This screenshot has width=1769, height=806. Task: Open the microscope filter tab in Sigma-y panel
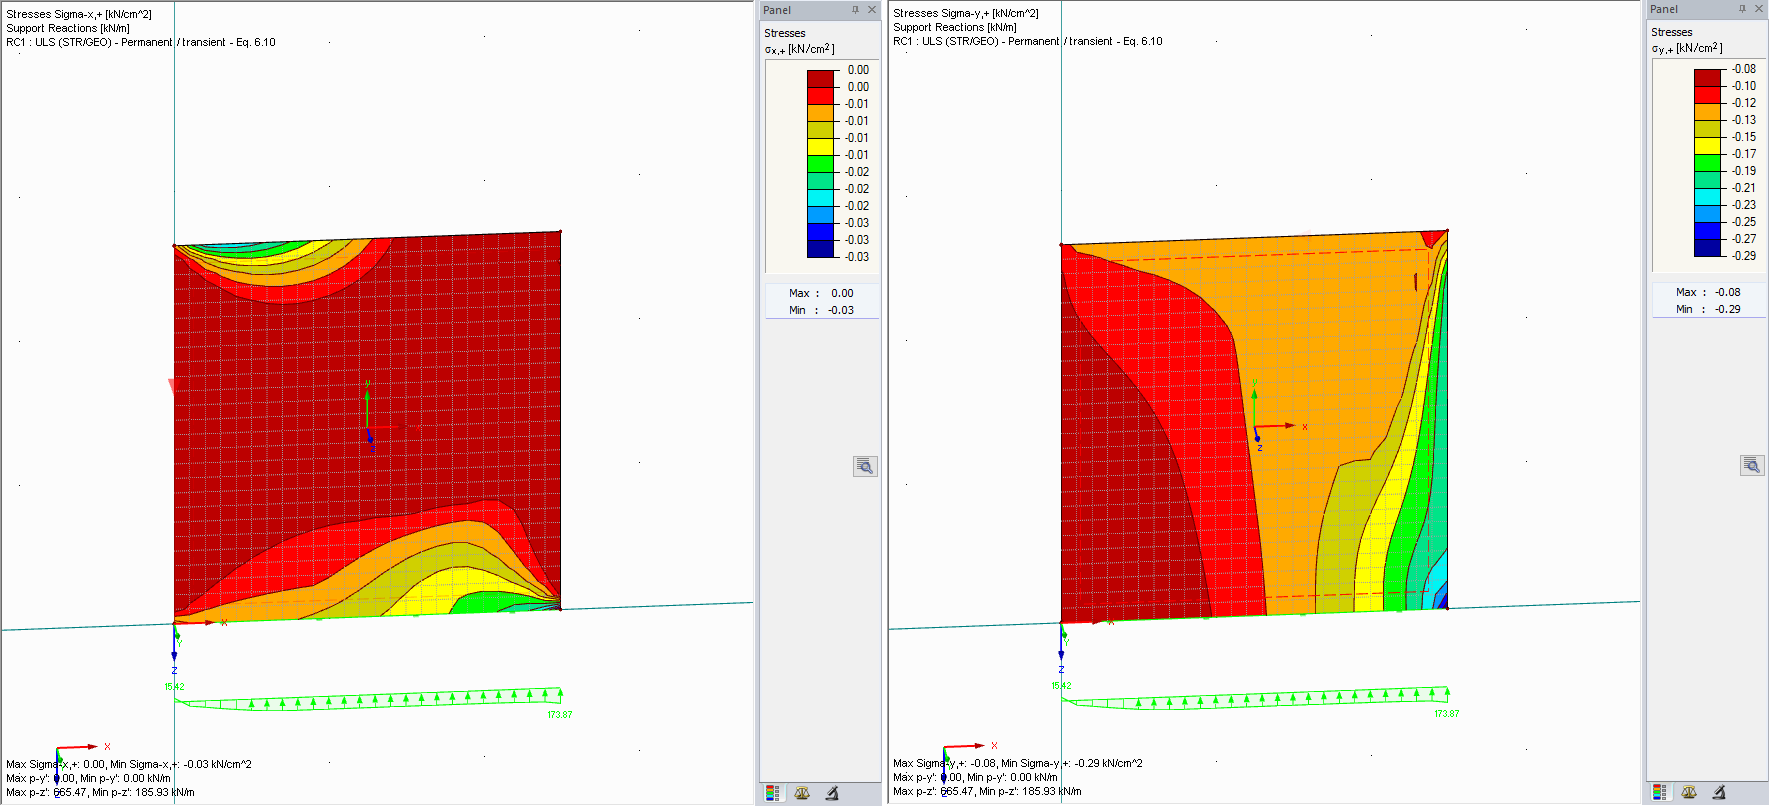1719,792
